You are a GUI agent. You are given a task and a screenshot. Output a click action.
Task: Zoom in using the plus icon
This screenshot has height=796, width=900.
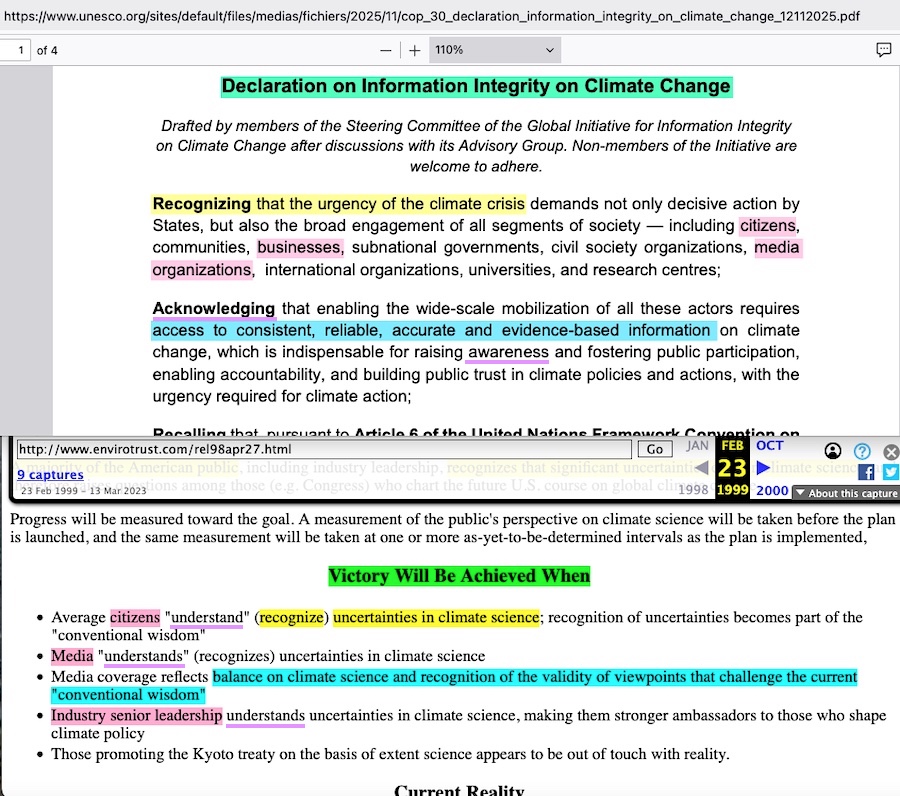[x=415, y=50]
